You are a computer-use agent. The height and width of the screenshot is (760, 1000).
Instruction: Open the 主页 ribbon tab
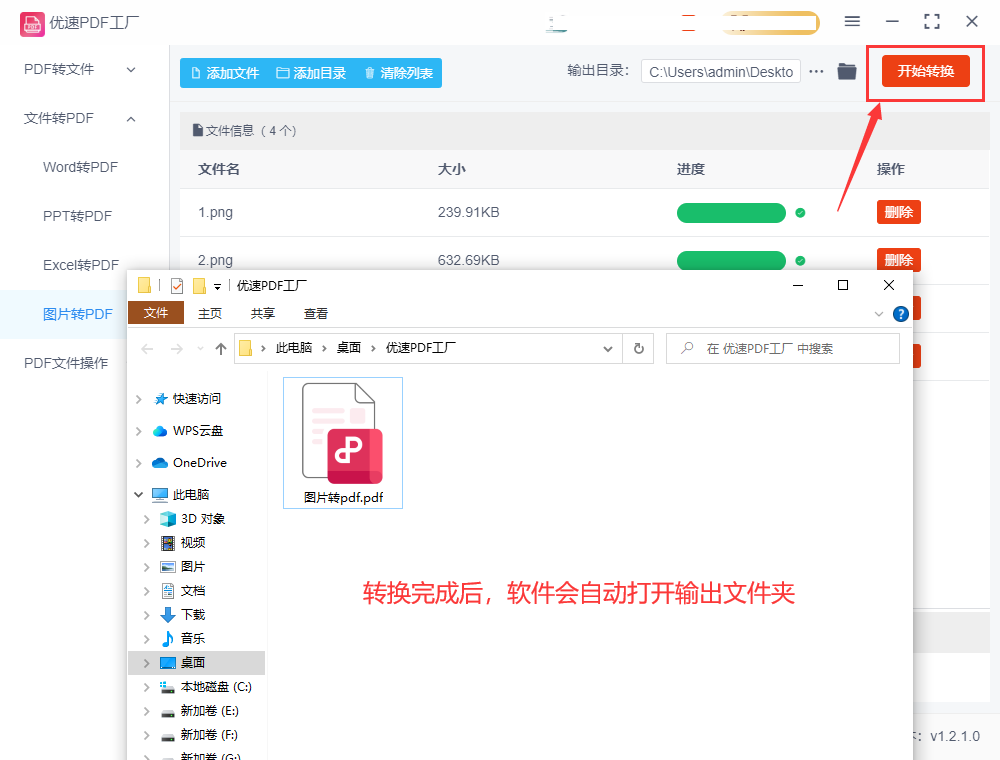click(210, 314)
